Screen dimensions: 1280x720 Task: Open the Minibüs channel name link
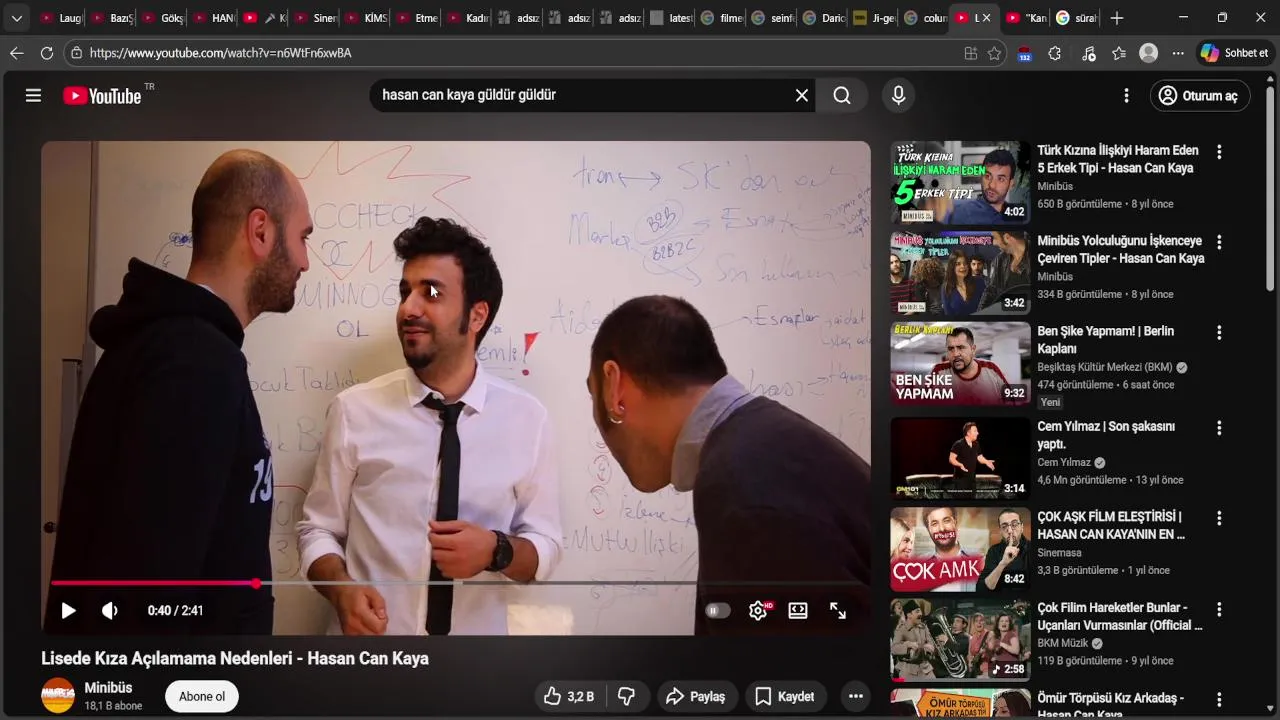point(108,688)
